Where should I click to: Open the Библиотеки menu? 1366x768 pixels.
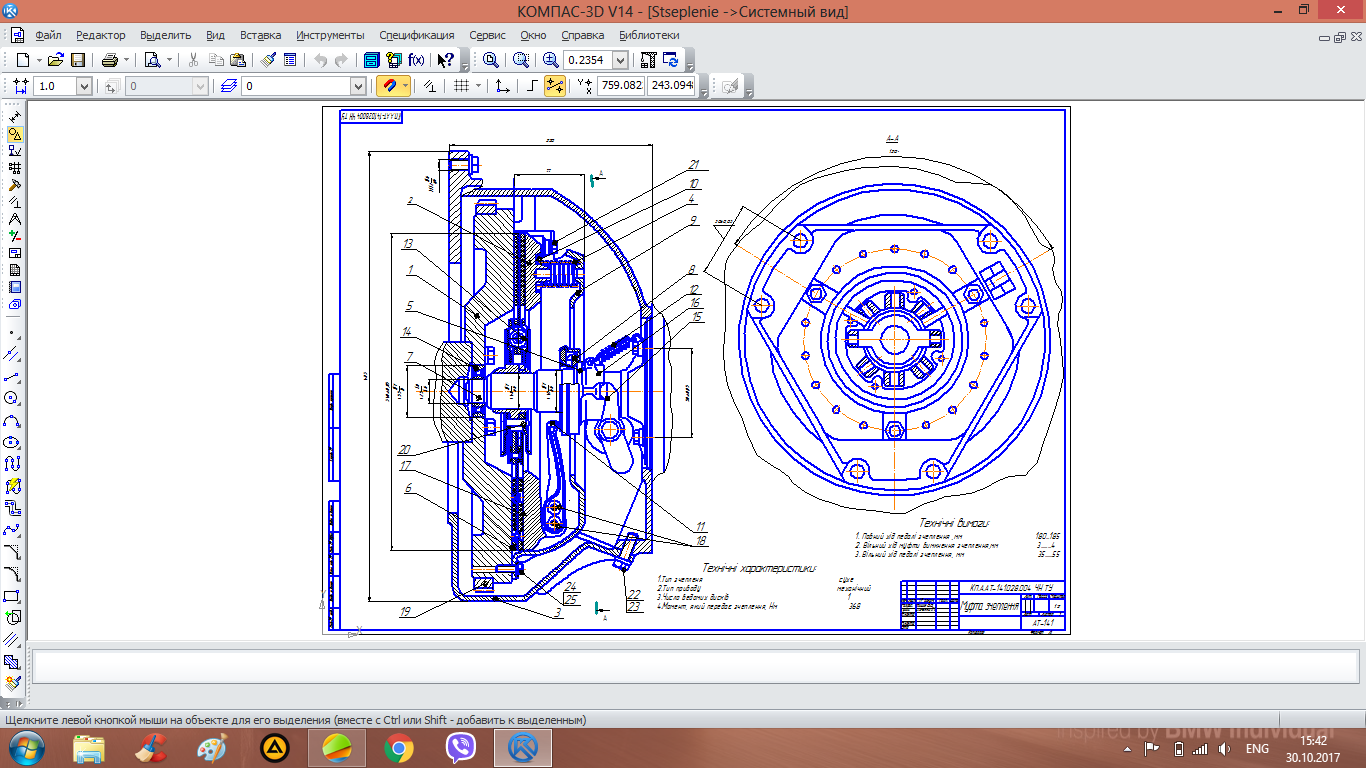[x=649, y=35]
